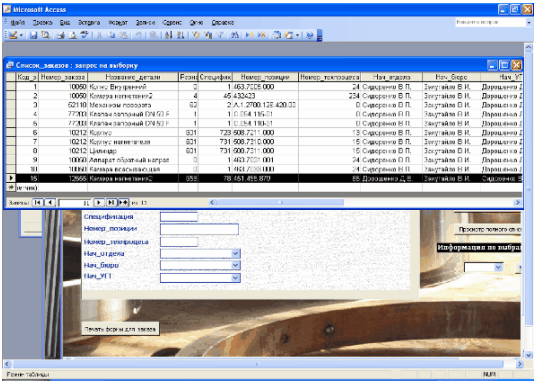Click the Help question mark icon
This screenshot has width=536, height=383.
pyautogui.click(x=310, y=35)
